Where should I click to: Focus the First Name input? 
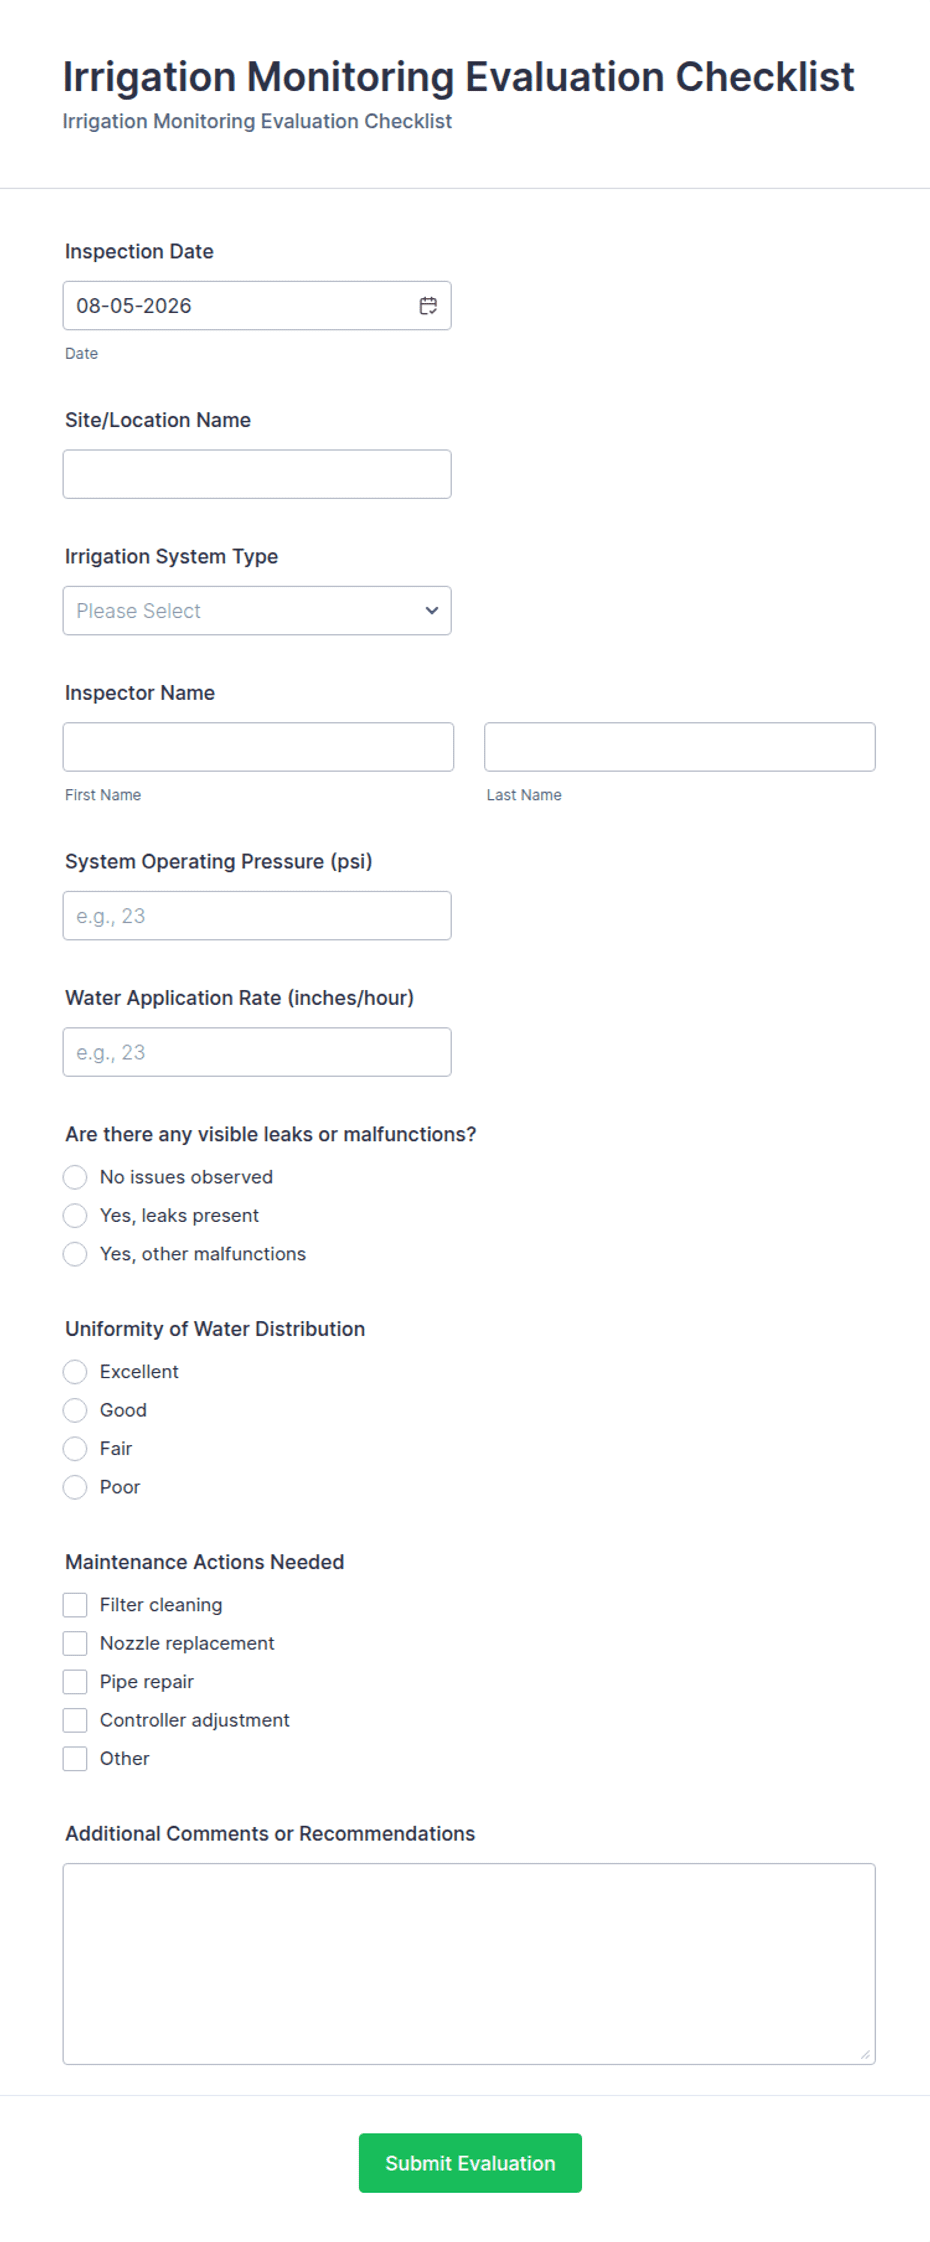pyautogui.click(x=258, y=747)
